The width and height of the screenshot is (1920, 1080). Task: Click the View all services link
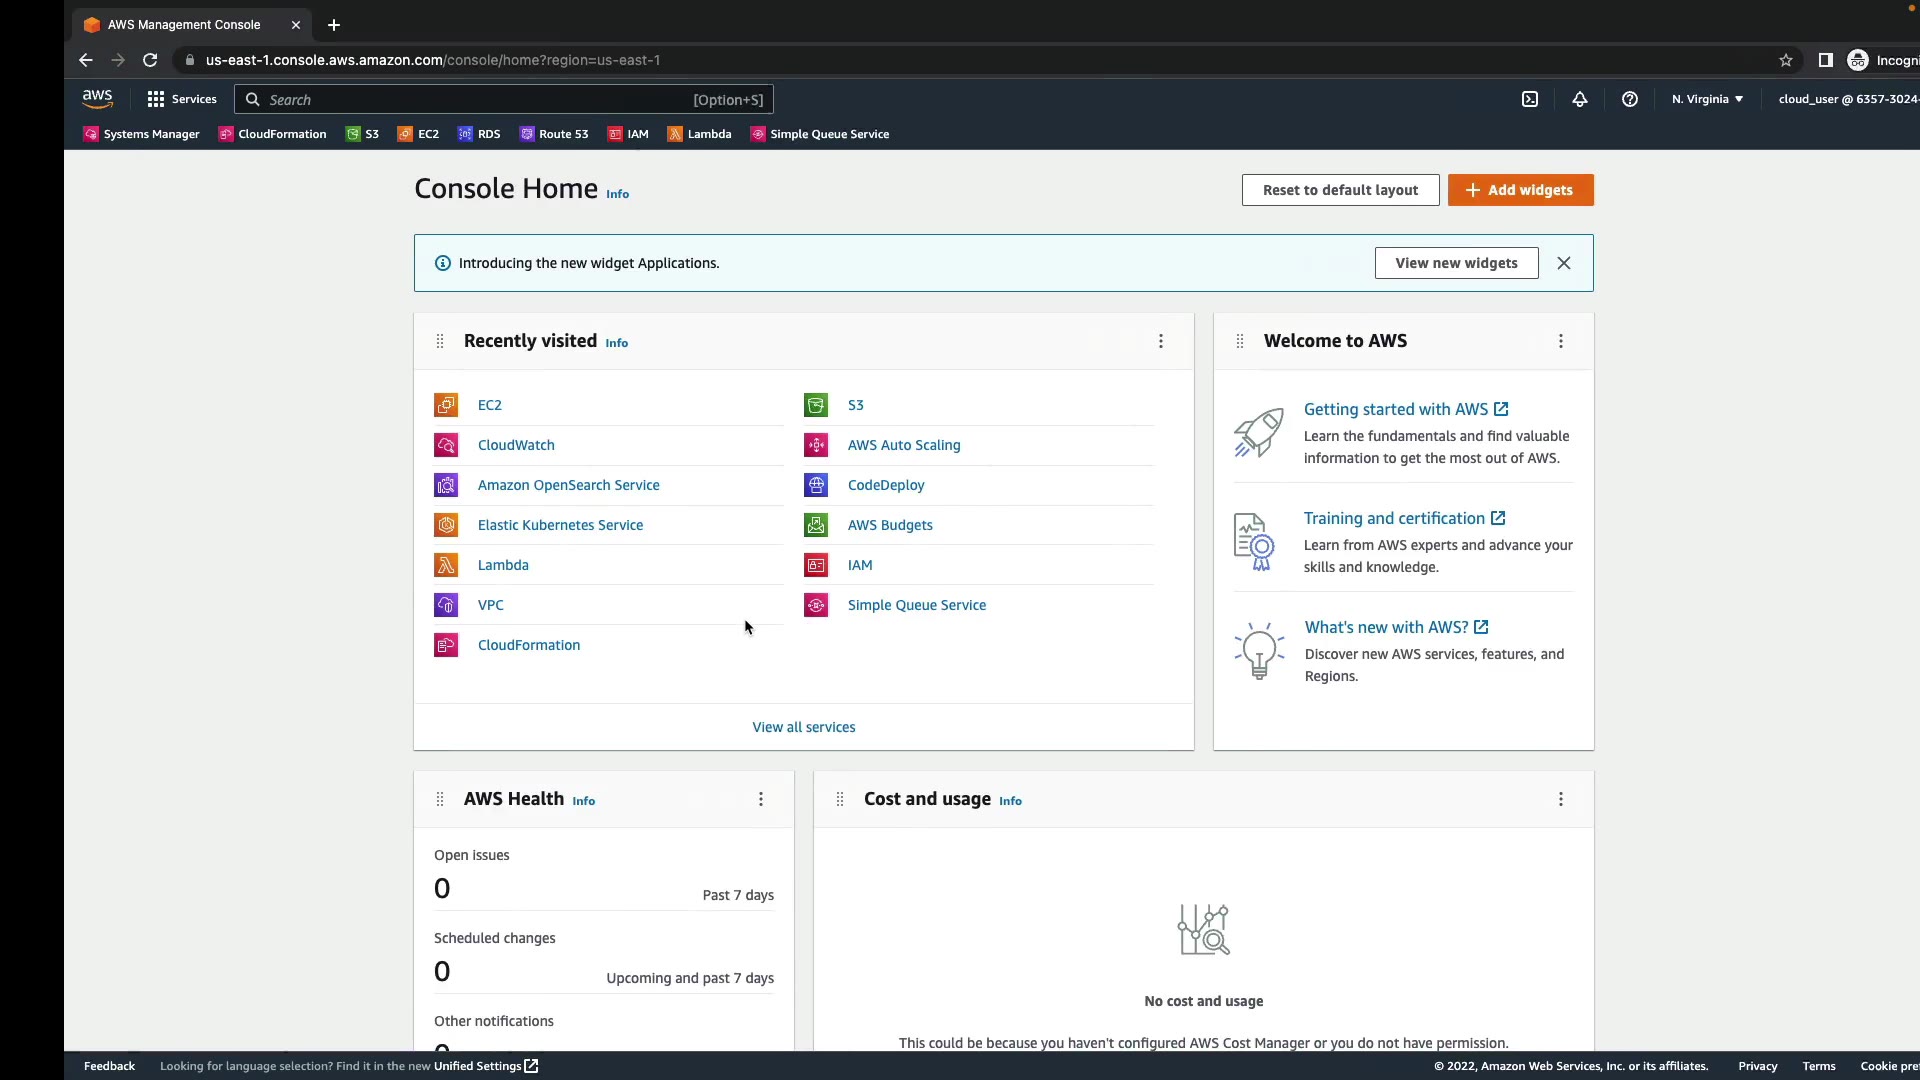click(803, 727)
